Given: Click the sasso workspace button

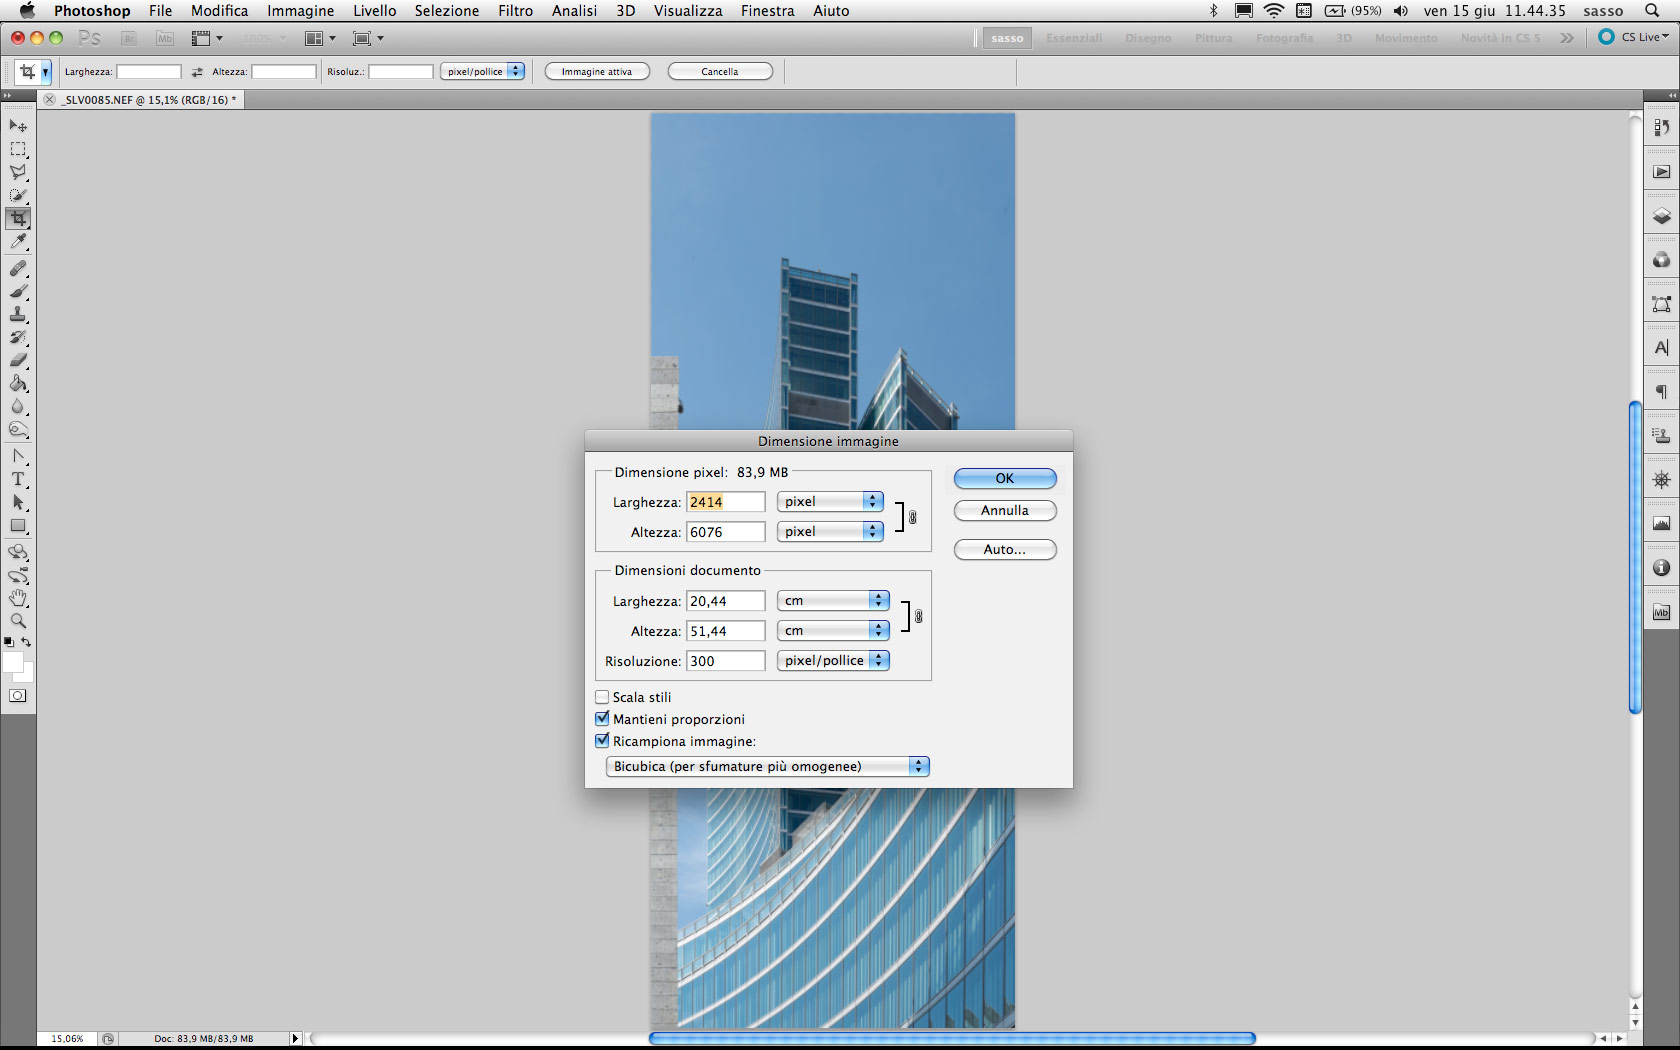Looking at the screenshot, I should pyautogui.click(x=1007, y=38).
